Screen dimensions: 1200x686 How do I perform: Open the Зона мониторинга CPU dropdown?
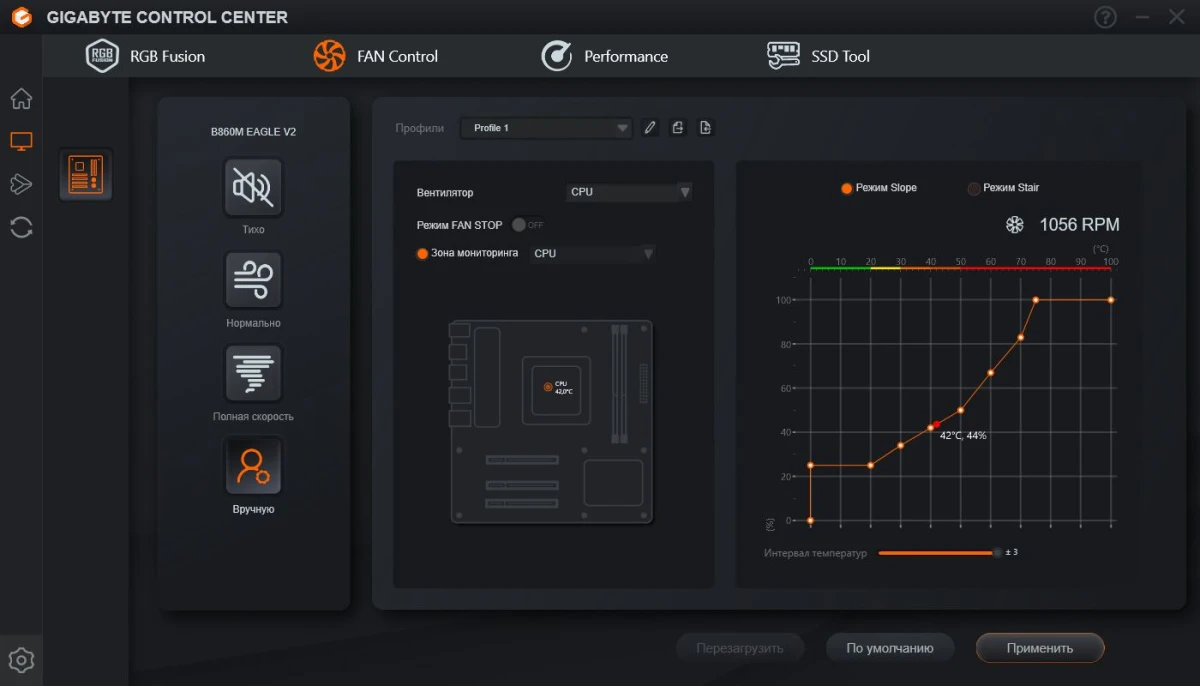(593, 254)
